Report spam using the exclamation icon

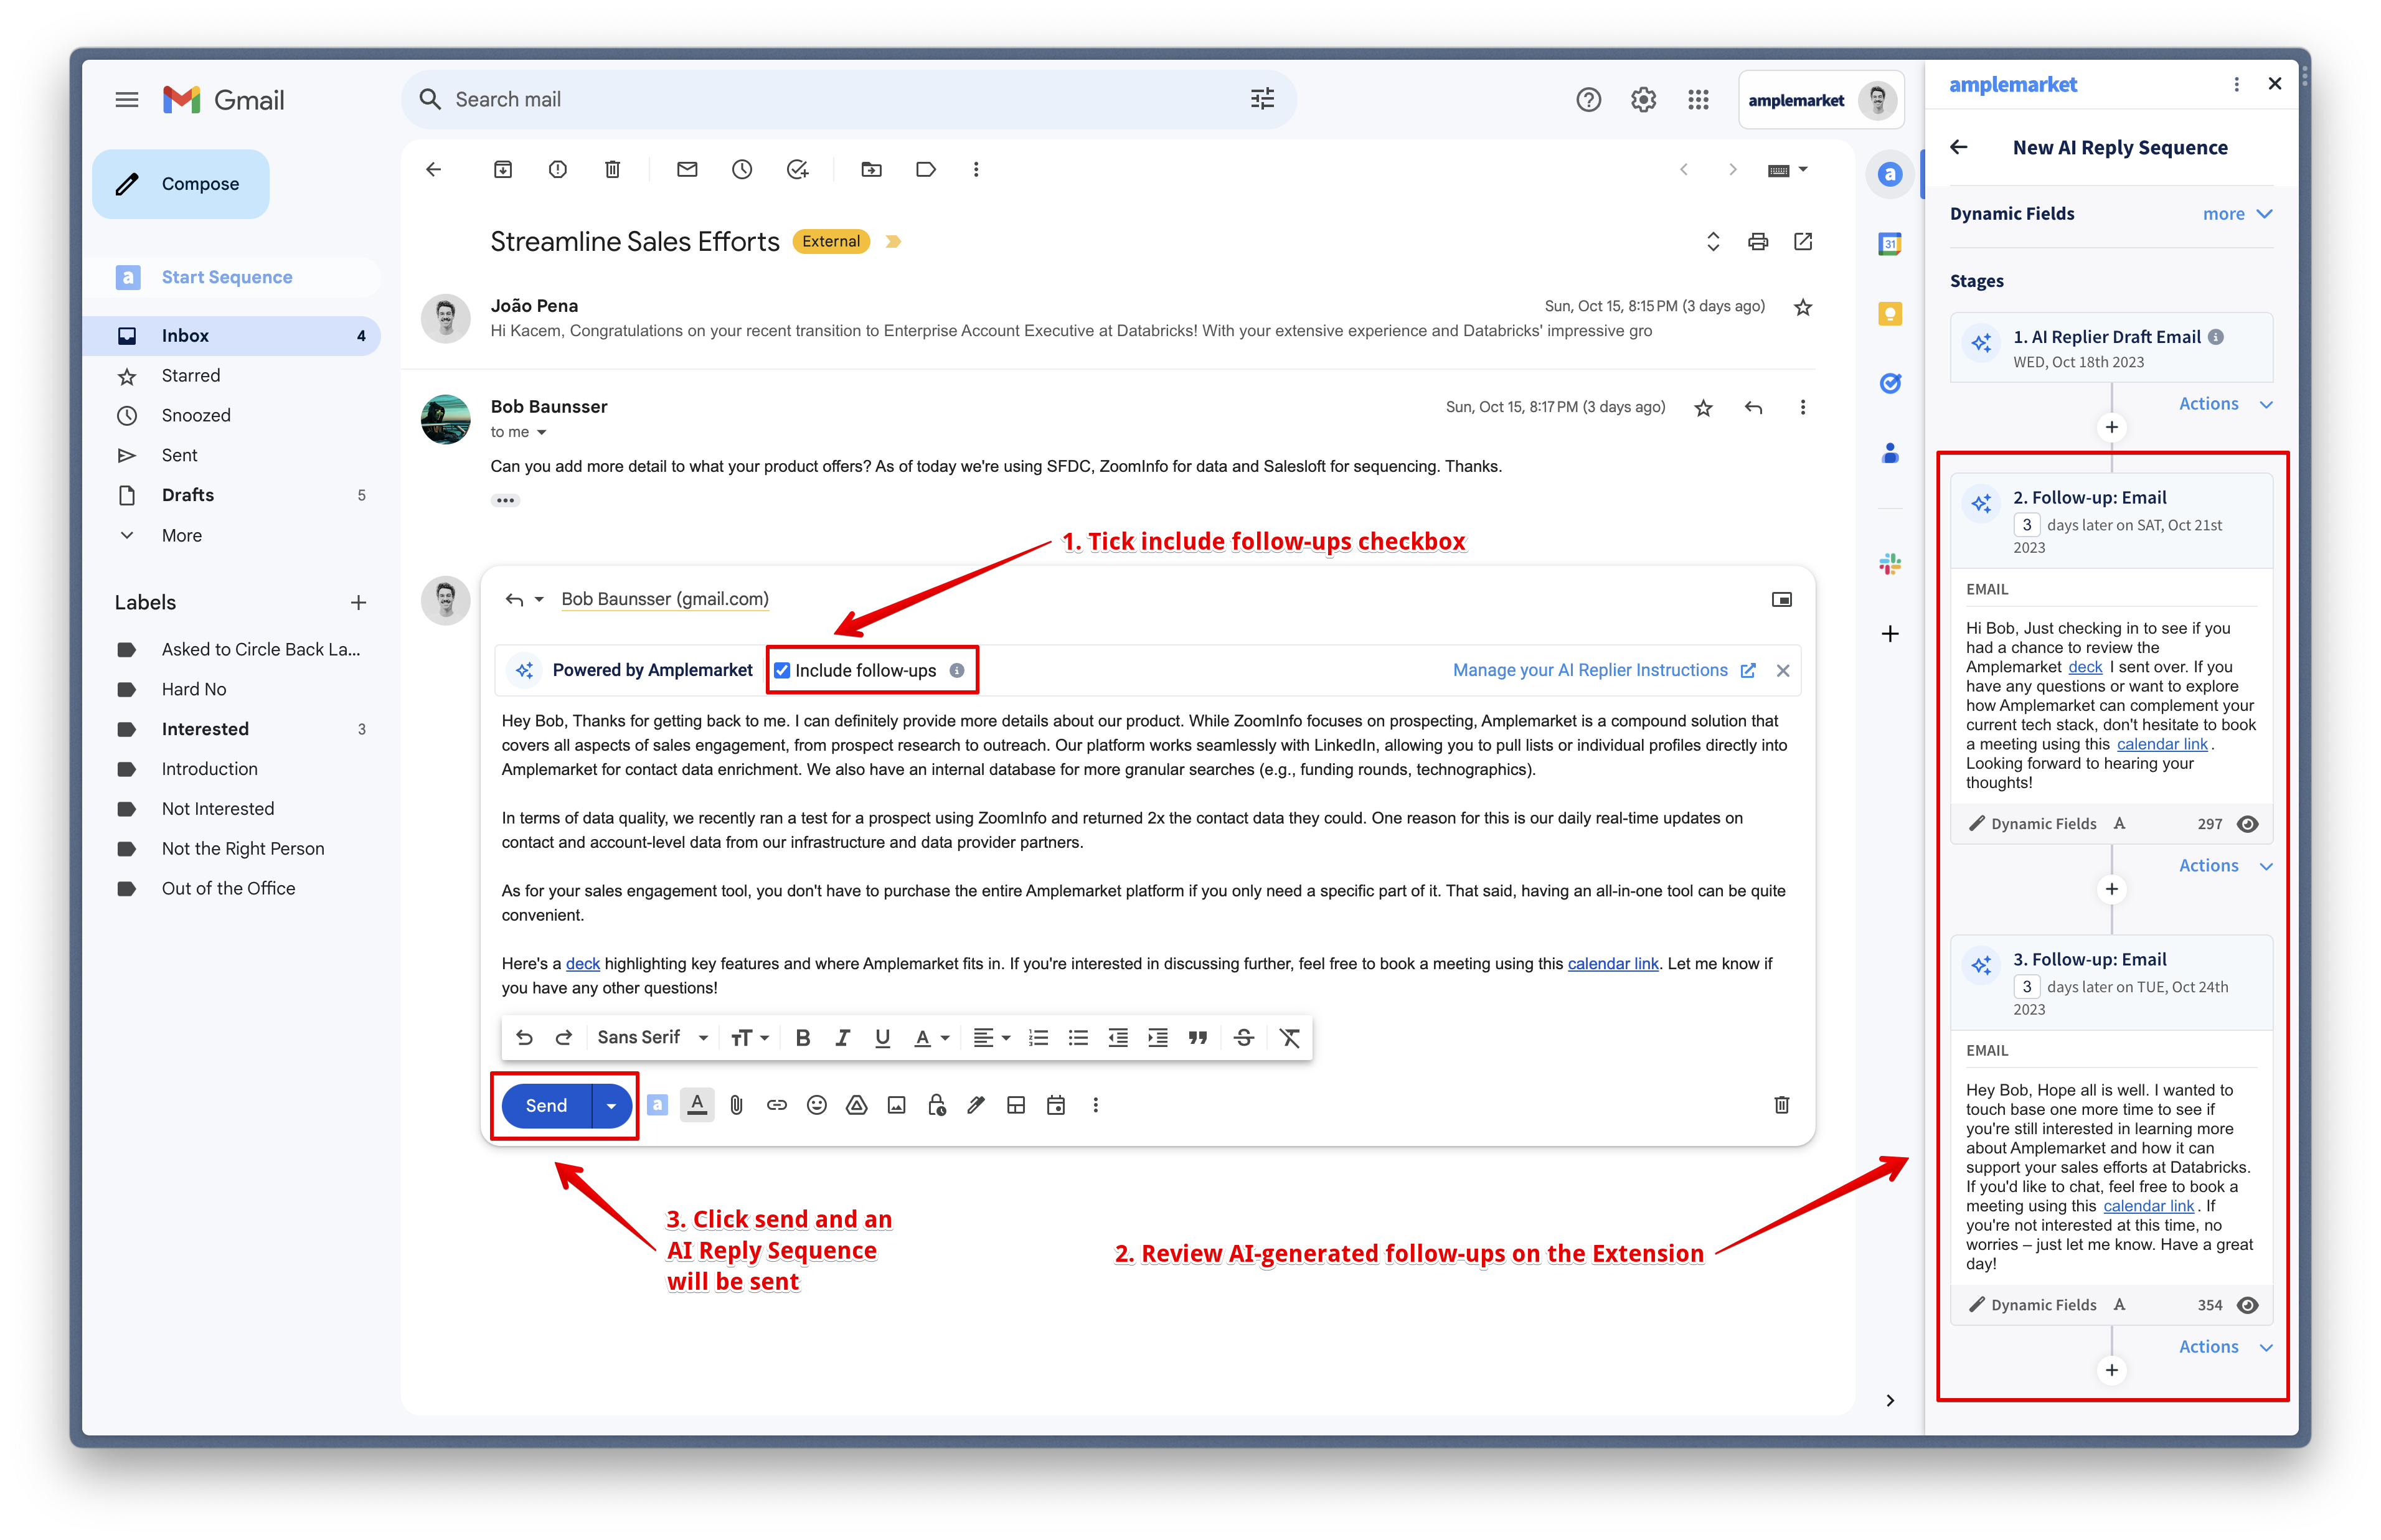point(558,170)
